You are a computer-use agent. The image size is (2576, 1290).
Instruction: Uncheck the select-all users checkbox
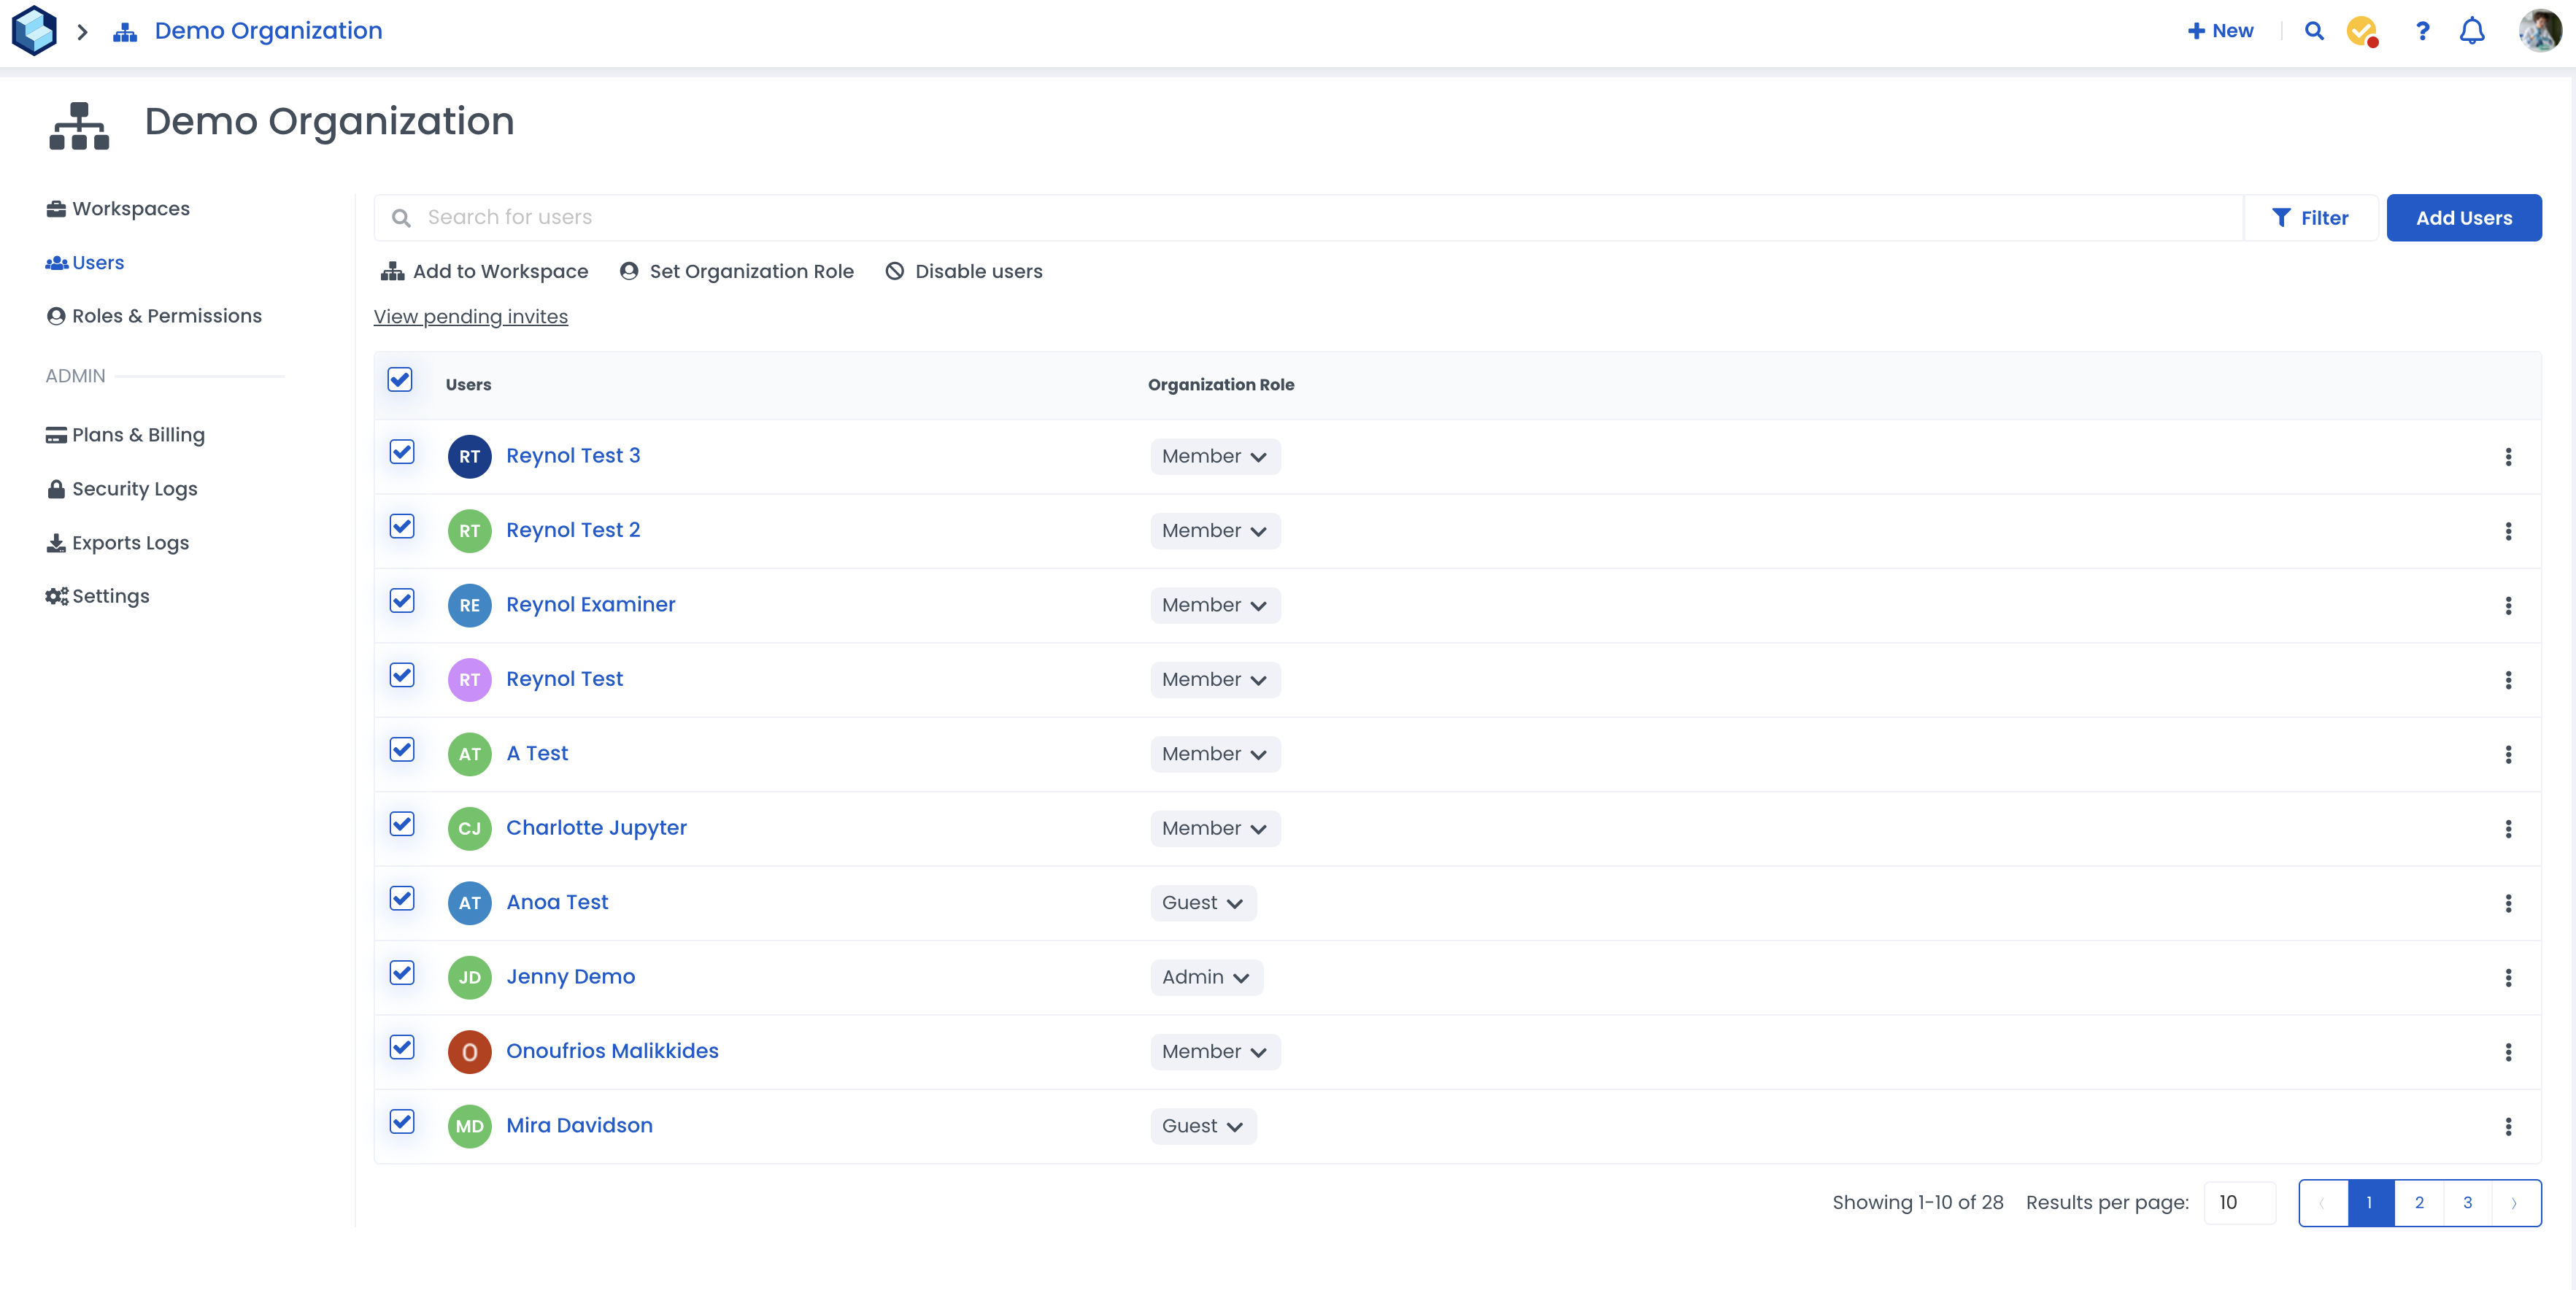[400, 380]
